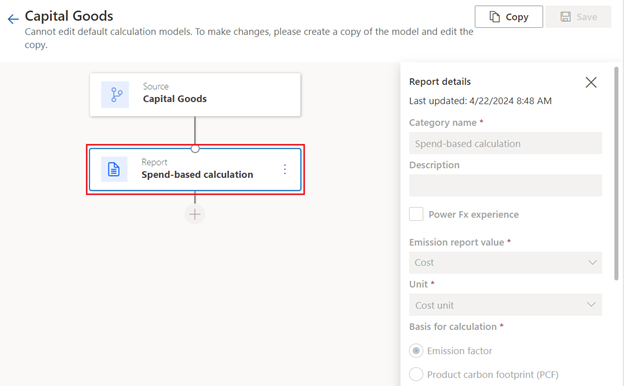
Task: Click the Category name input field
Action: pyautogui.click(x=505, y=143)
